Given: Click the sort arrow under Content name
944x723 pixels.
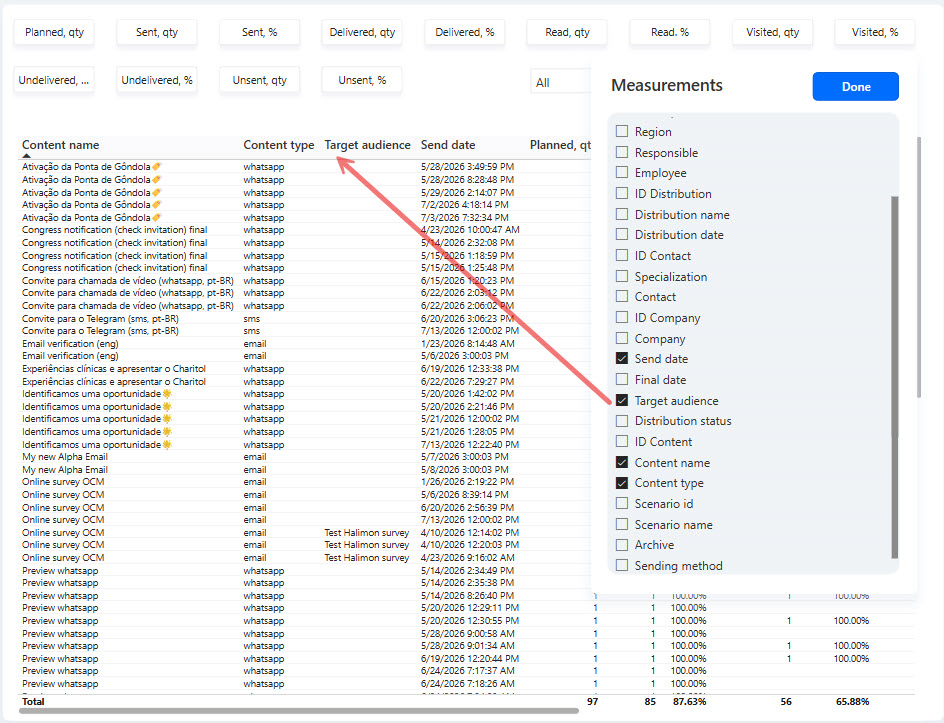Looking at the screenshot, I should 26,156.
